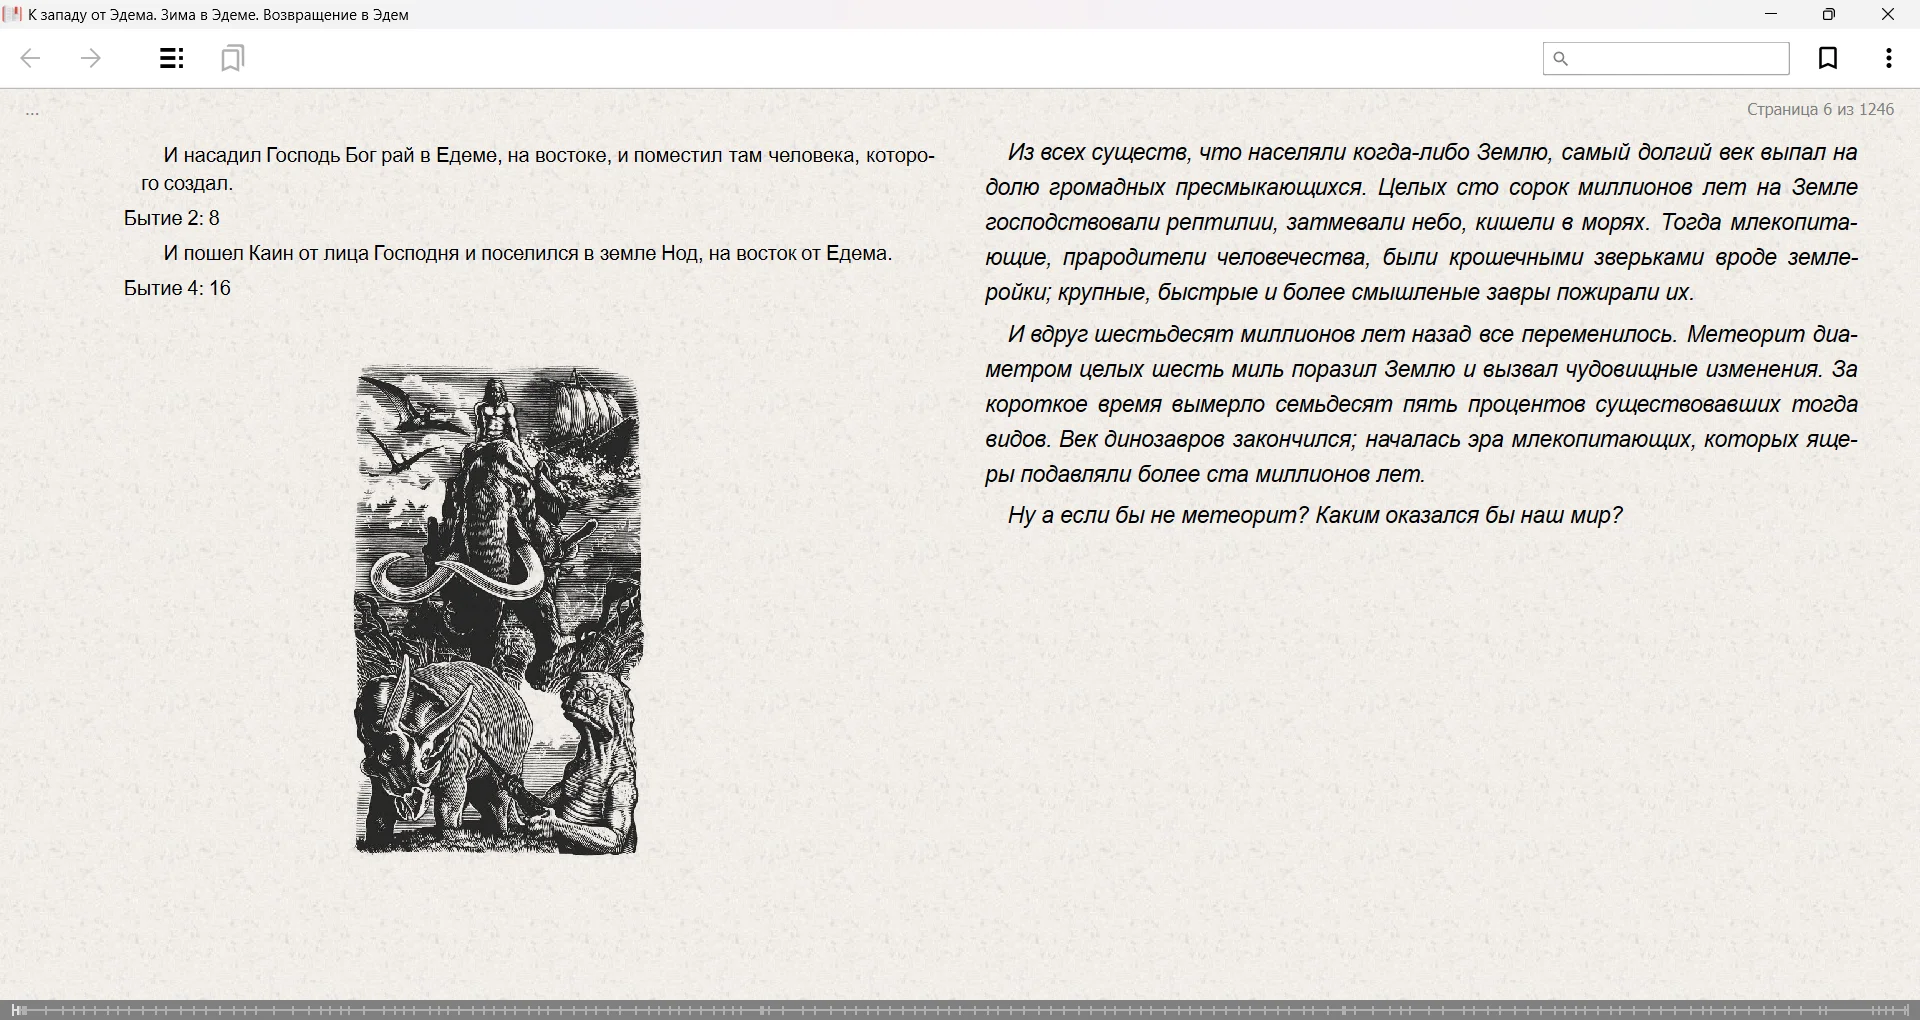Click the reading progress bar at the bottom
The image size is (1920, 1020).
coord(960,1010)
